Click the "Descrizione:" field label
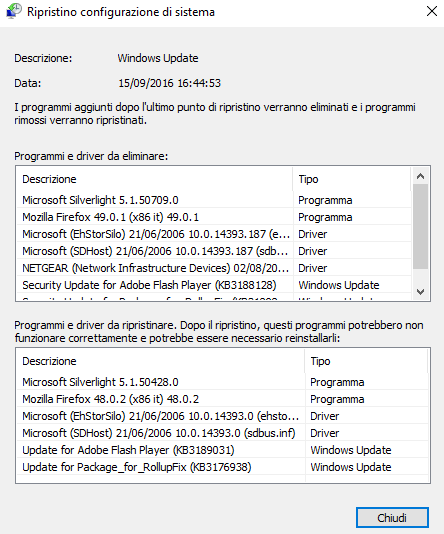The height and width of the screenshot is (534, 444). [43, 58]
